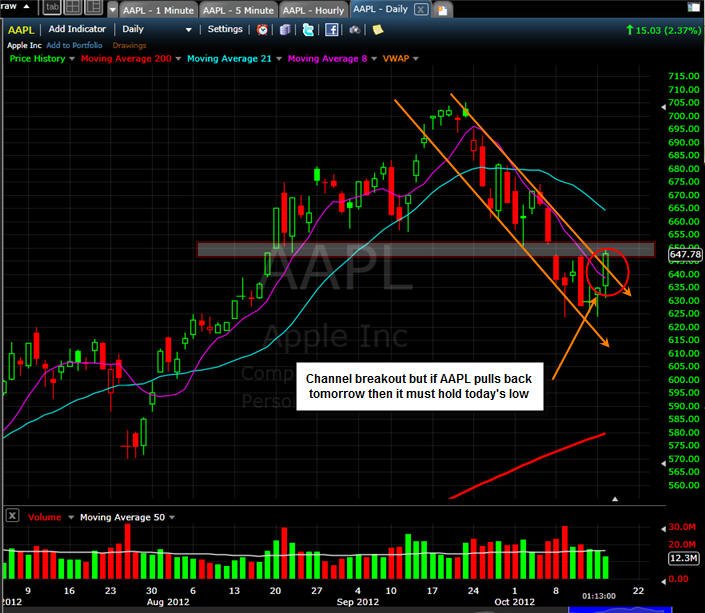Open a new chart tab

[442, 10]
